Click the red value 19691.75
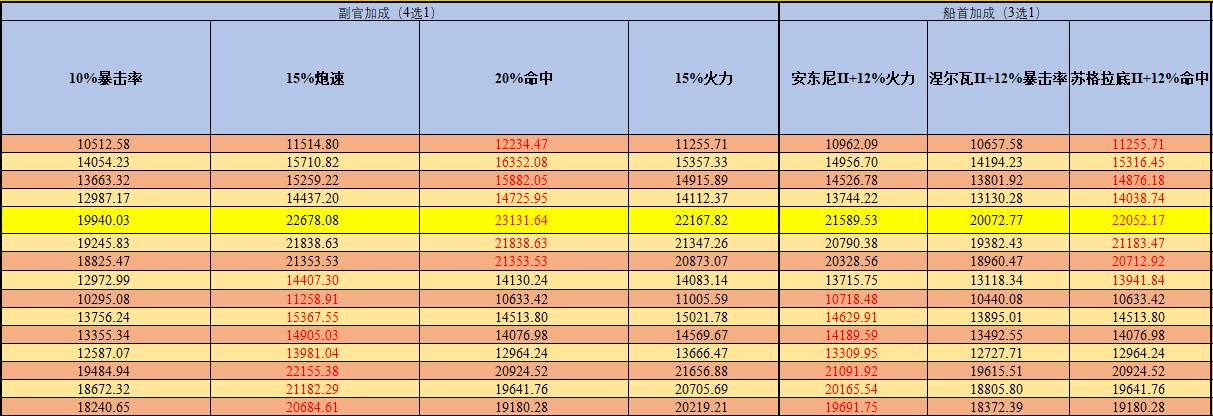This screenshot has width=1213, height=416. [853, 406]
